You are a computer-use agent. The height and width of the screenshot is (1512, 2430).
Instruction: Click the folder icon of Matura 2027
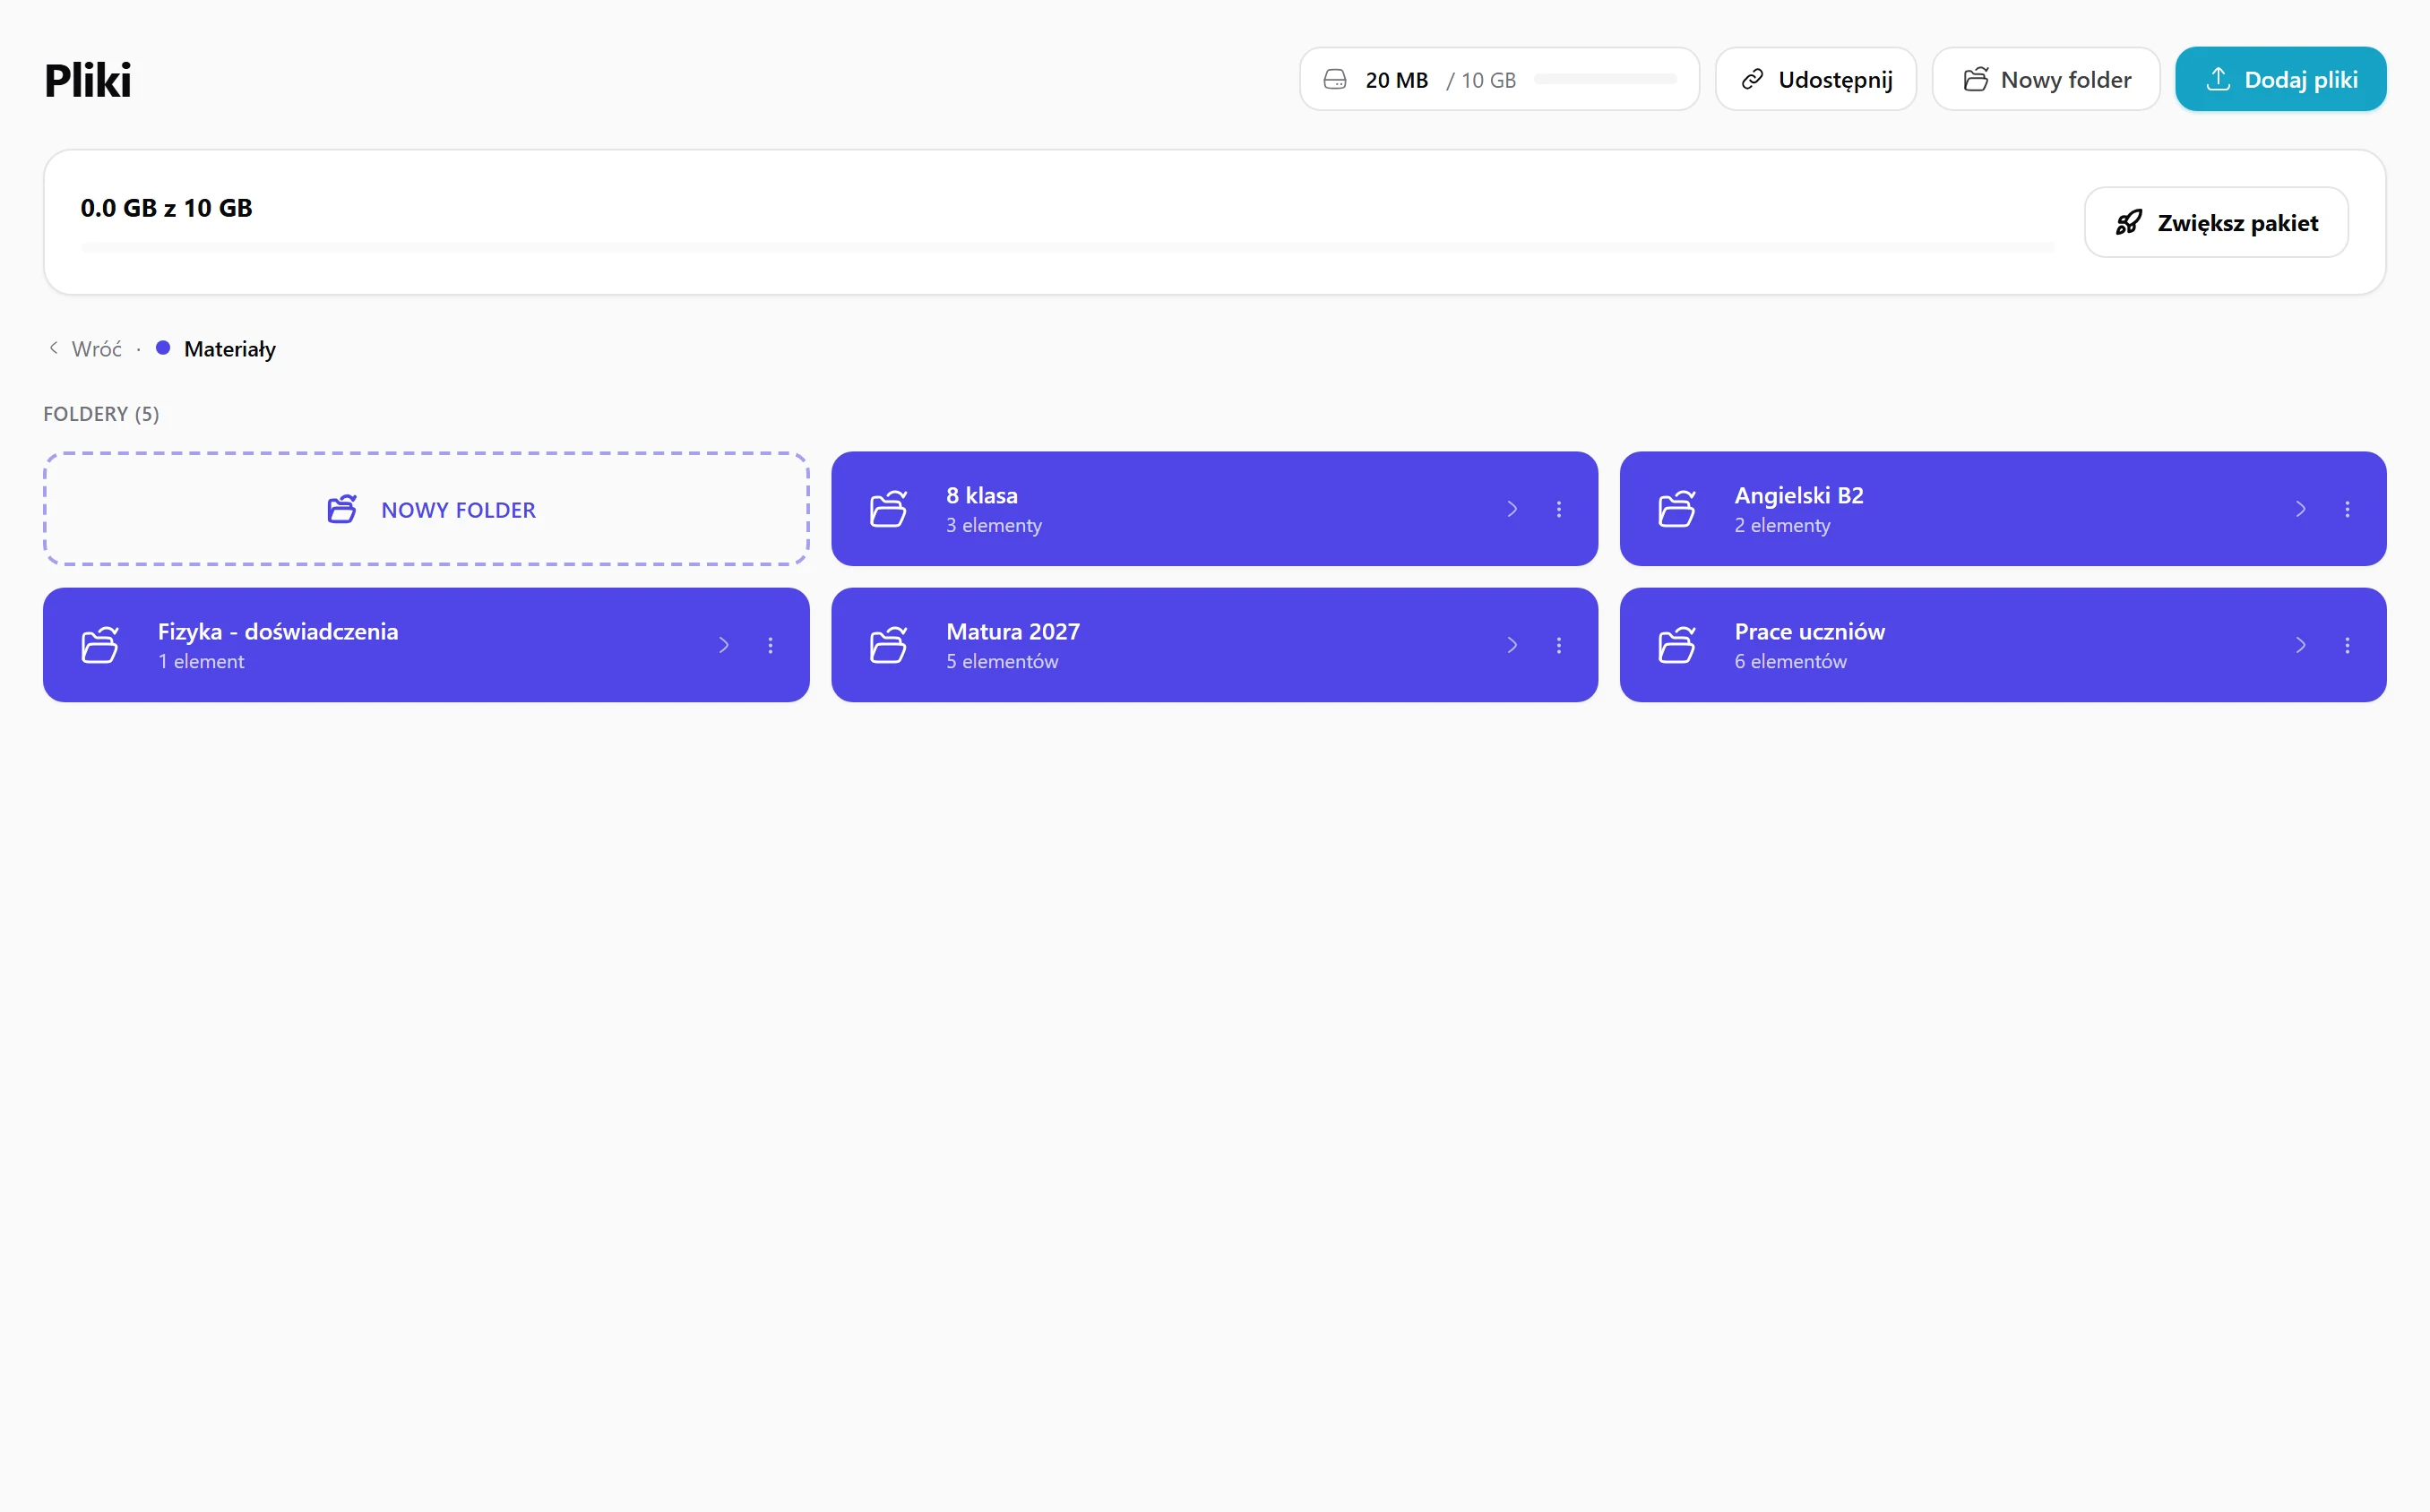coord(888,645)
